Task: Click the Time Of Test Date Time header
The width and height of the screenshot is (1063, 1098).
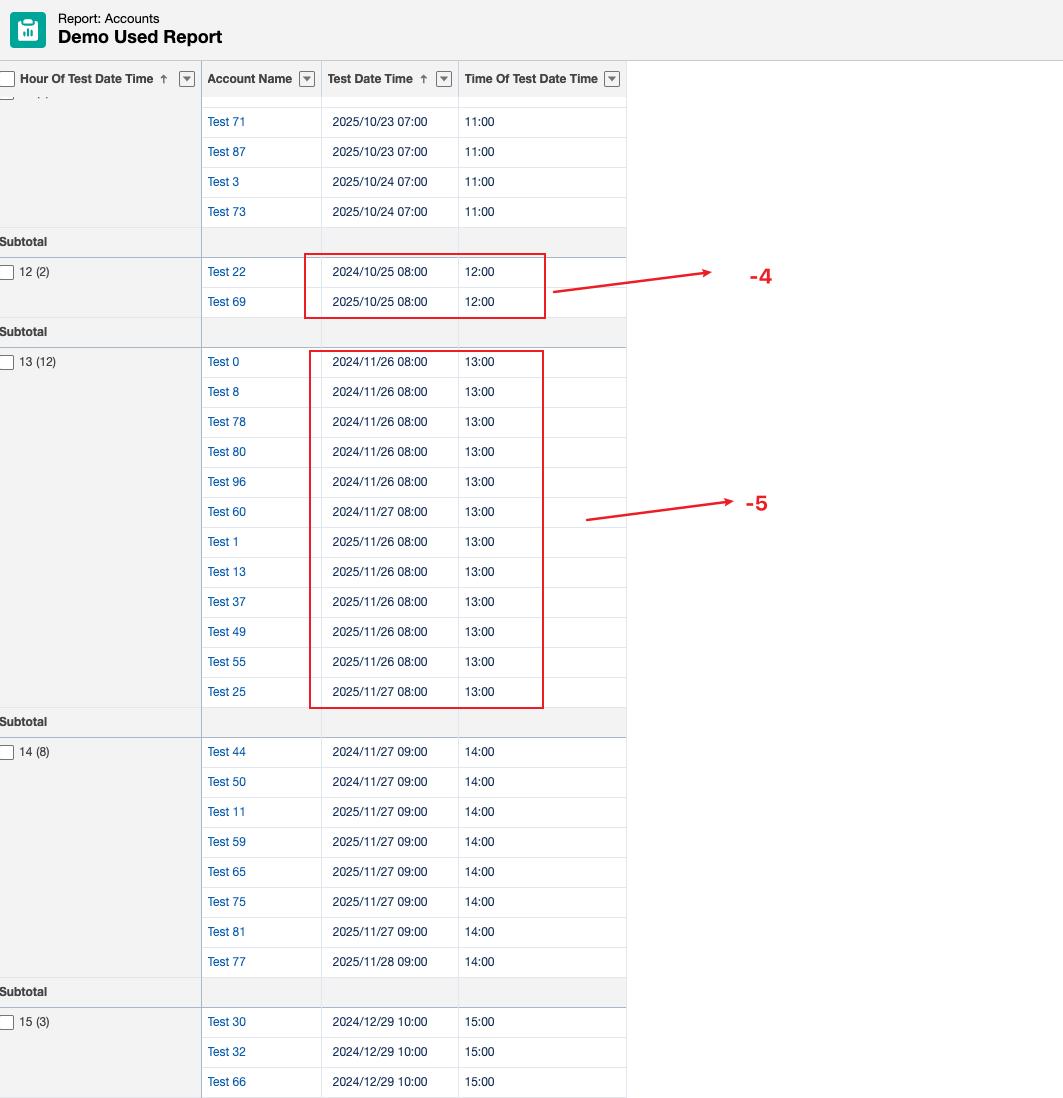Action: 530,79
